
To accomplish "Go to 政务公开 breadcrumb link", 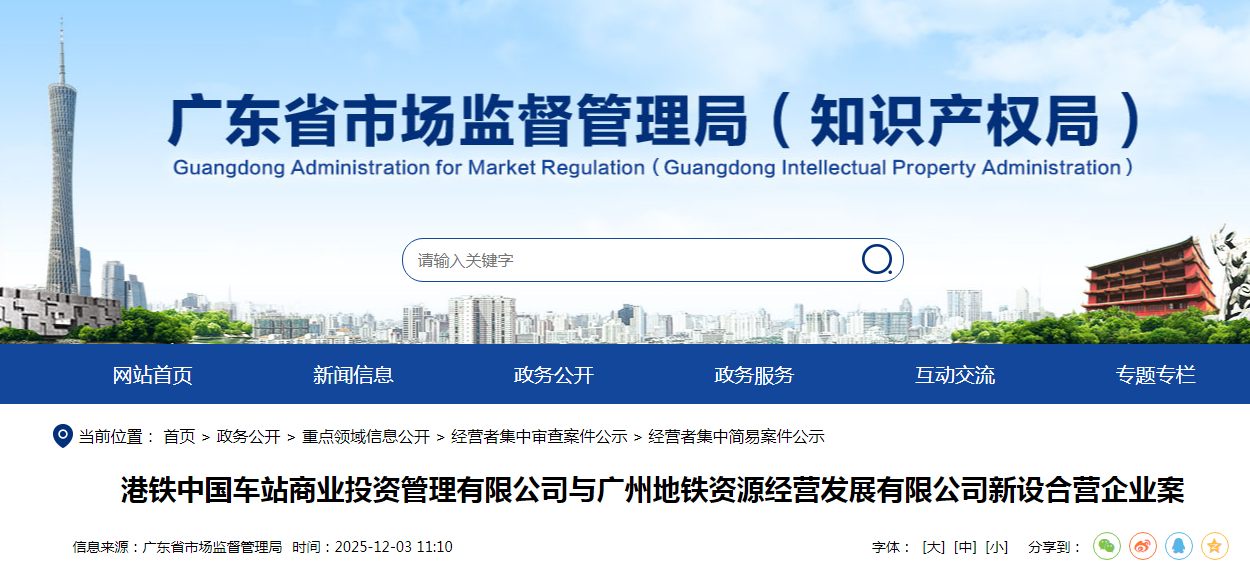I will pyautogui.click(x=249, y=437).
